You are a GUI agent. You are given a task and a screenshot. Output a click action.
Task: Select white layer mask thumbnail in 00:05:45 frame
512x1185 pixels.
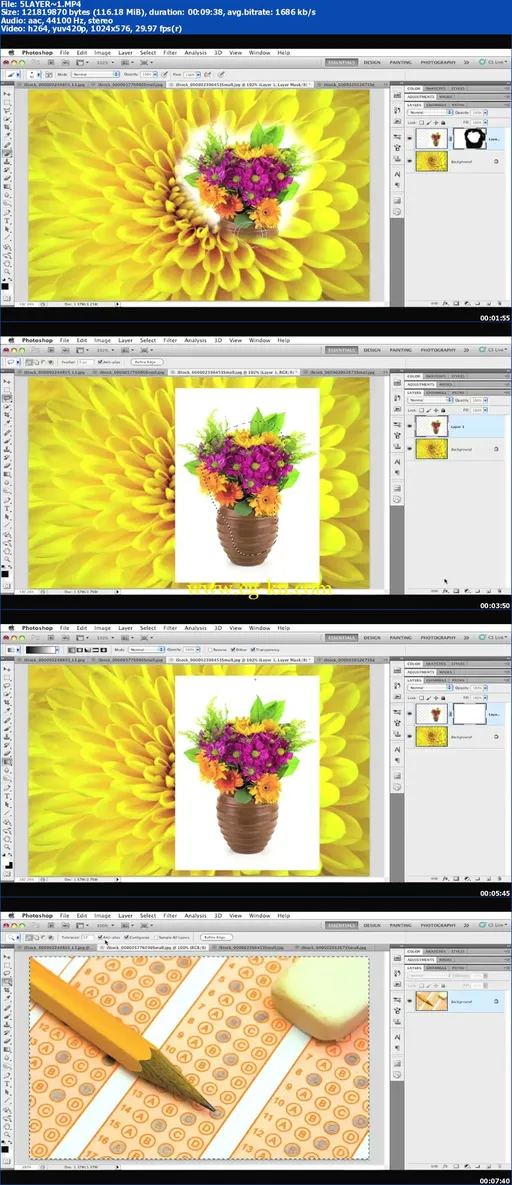coord(470,713)
